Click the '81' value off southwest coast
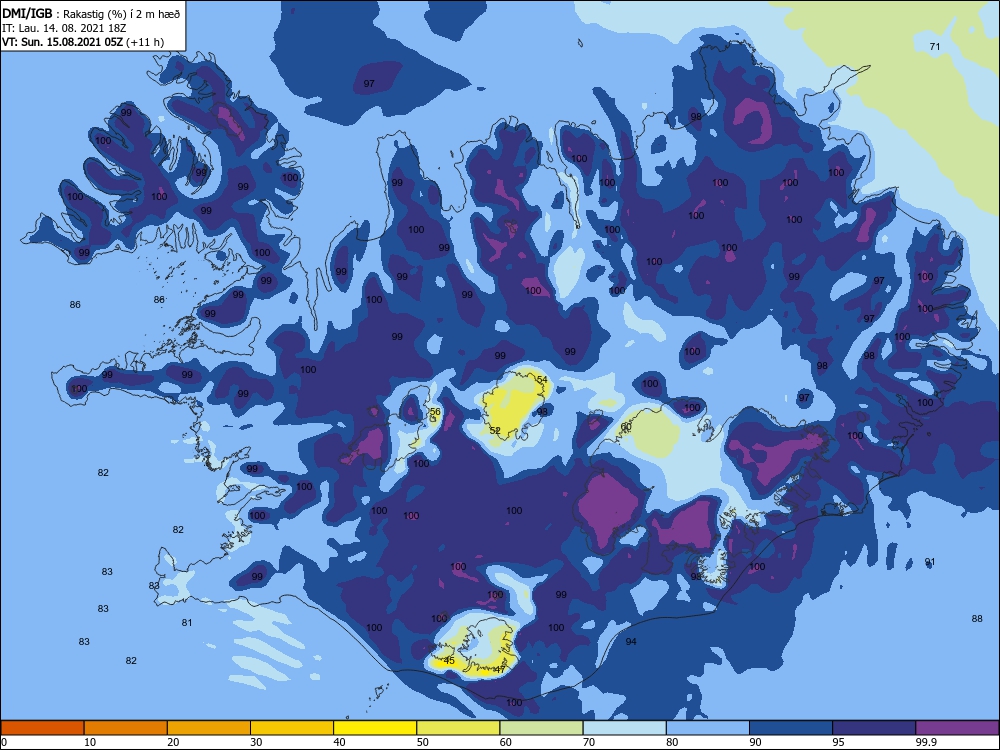Screen dimensions: 1000x750 [187, 622]
